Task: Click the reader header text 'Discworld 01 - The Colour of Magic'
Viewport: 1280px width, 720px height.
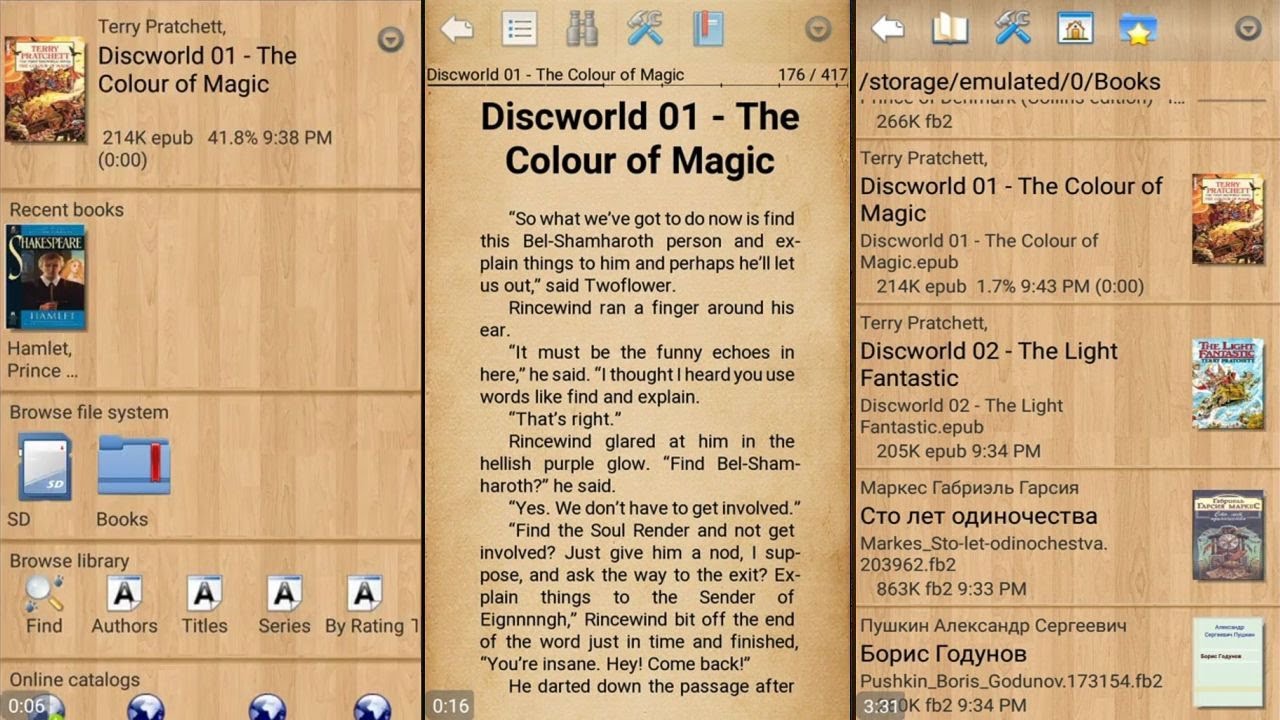Action: pos(556,75)
